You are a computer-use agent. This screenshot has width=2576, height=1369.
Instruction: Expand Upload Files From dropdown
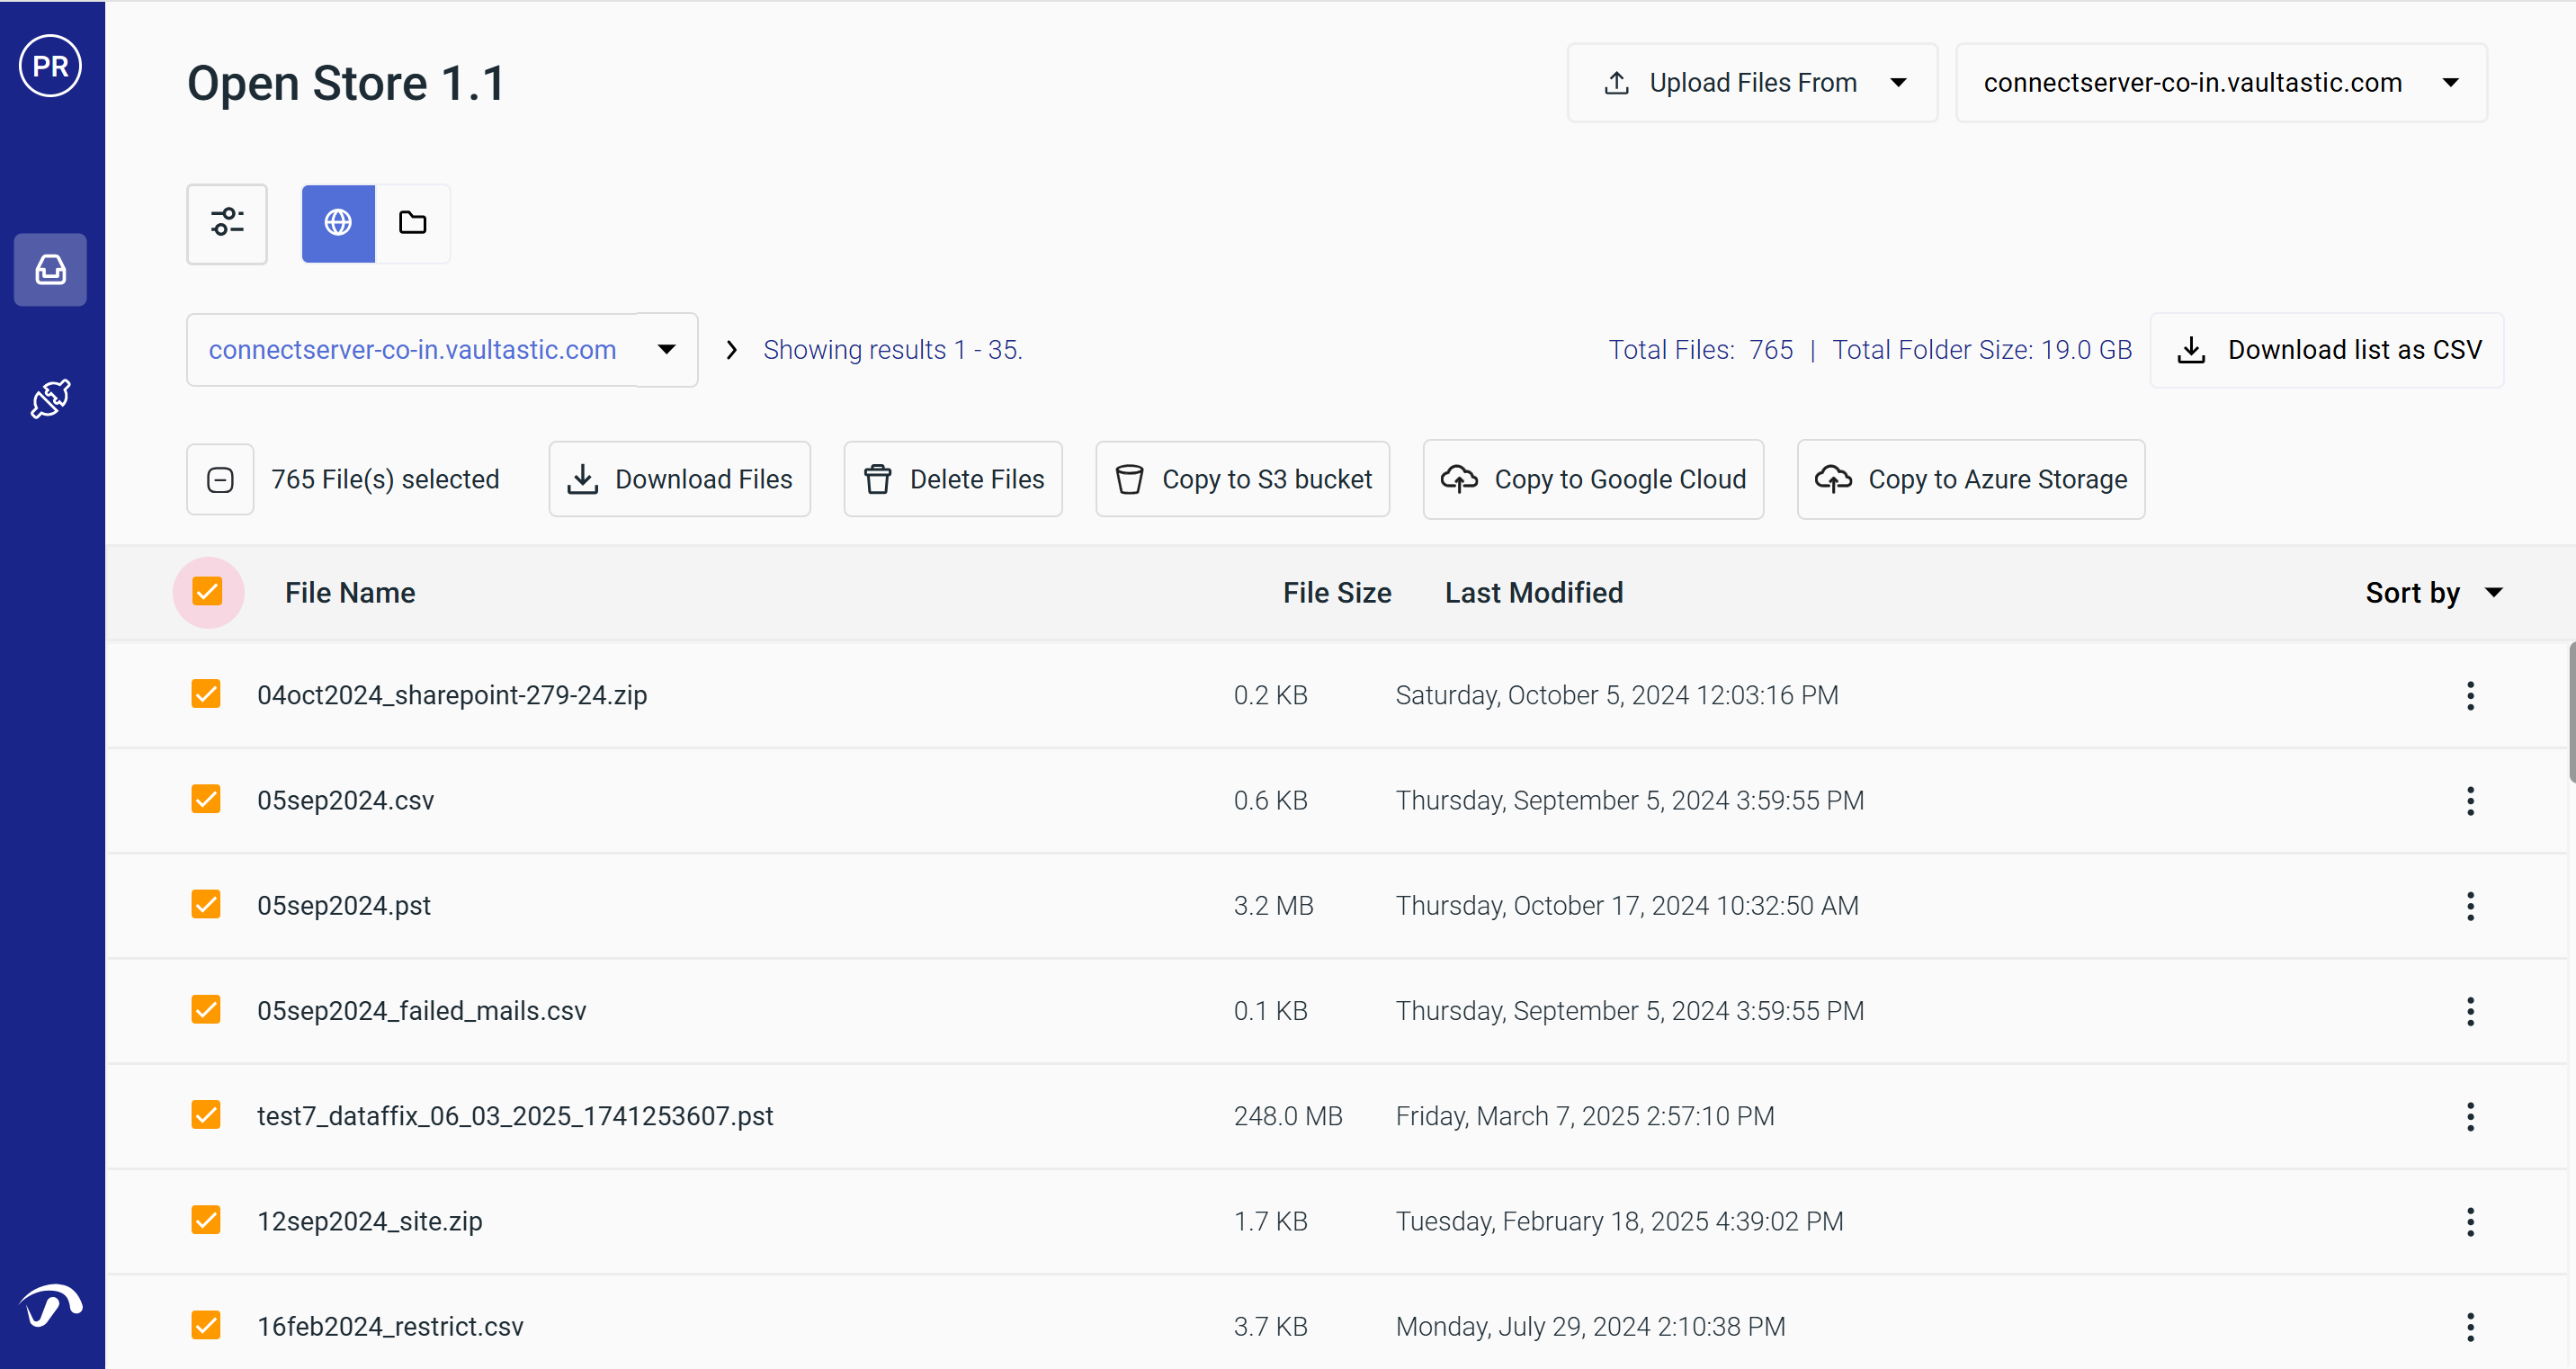tap(1752, 83)
